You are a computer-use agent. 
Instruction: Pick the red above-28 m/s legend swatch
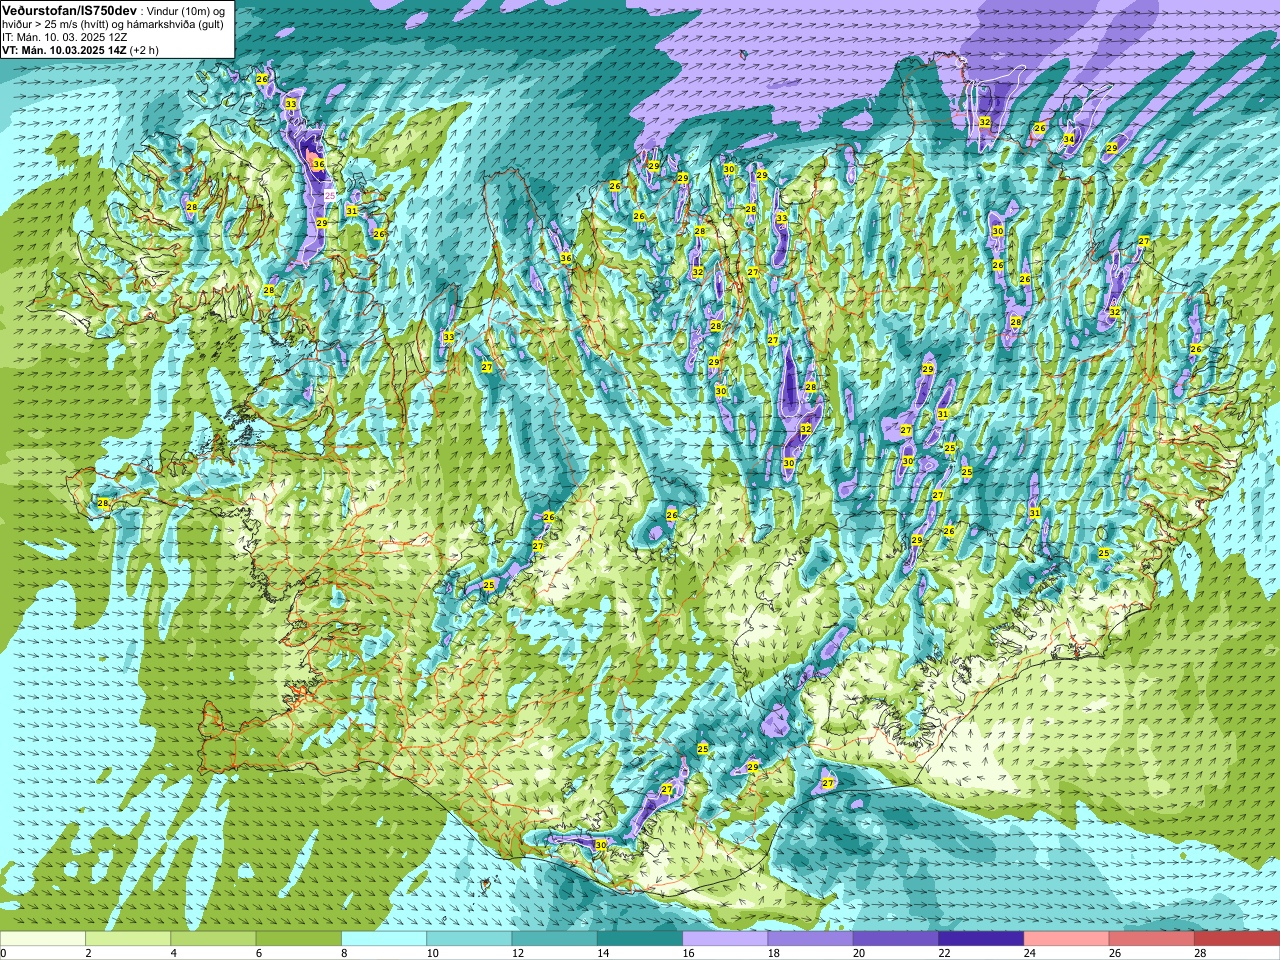point(1237,939)
